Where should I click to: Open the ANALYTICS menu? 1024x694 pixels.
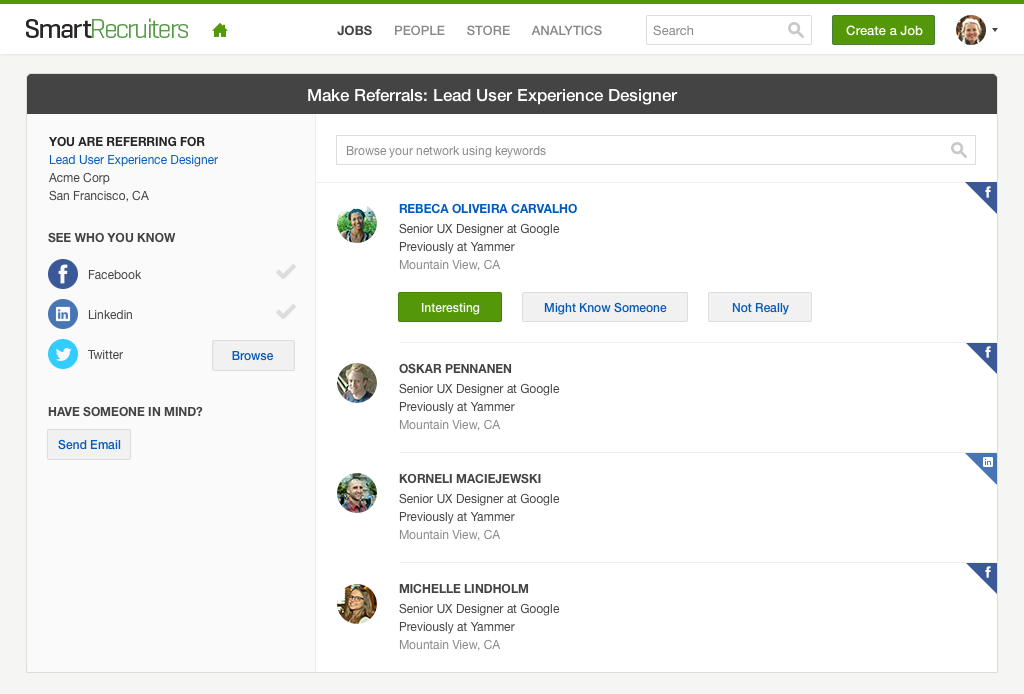[x=567, y=31]
